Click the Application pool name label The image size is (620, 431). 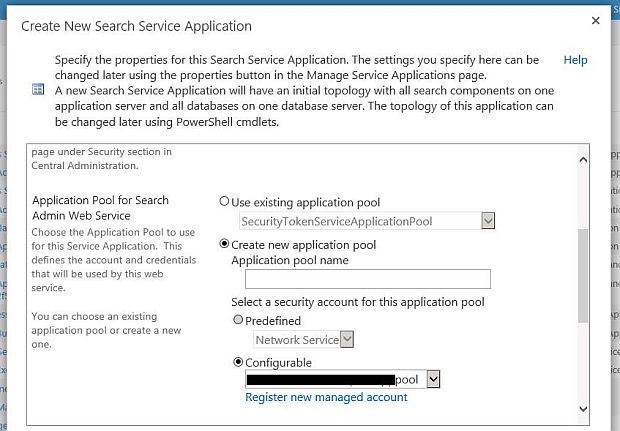(289, 260)
